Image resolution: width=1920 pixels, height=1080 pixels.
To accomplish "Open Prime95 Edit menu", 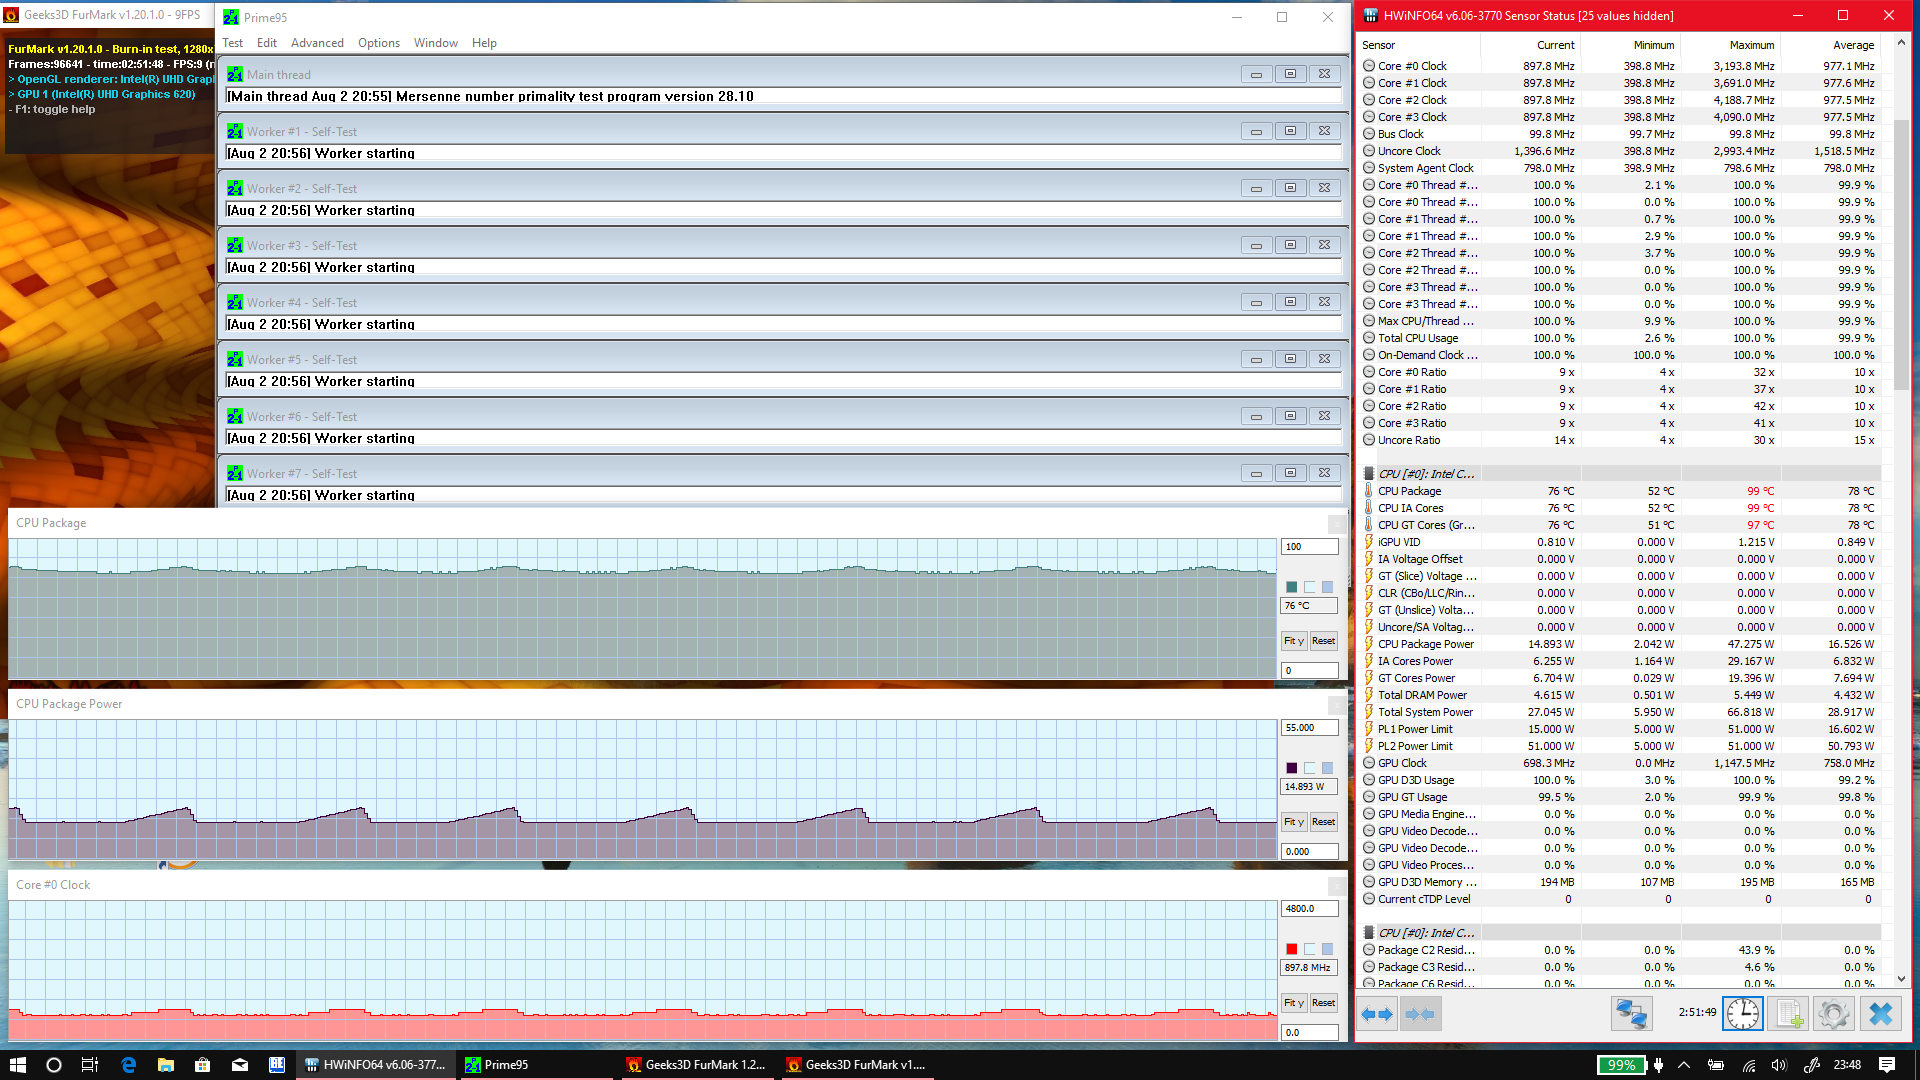I will pyautogui.click(x=267, y=43).
